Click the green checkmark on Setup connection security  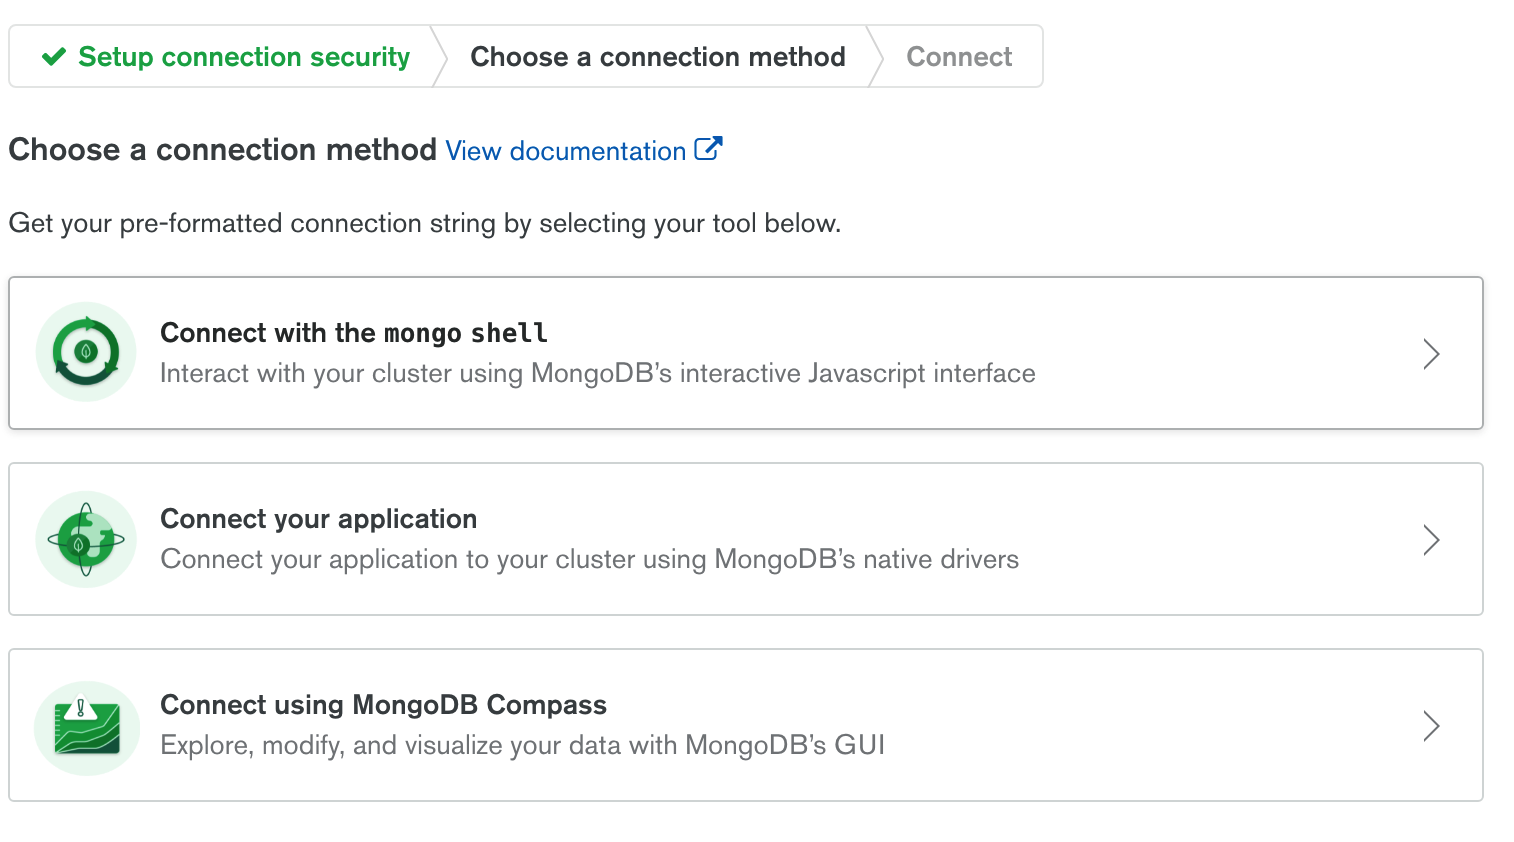coord(54,57)
